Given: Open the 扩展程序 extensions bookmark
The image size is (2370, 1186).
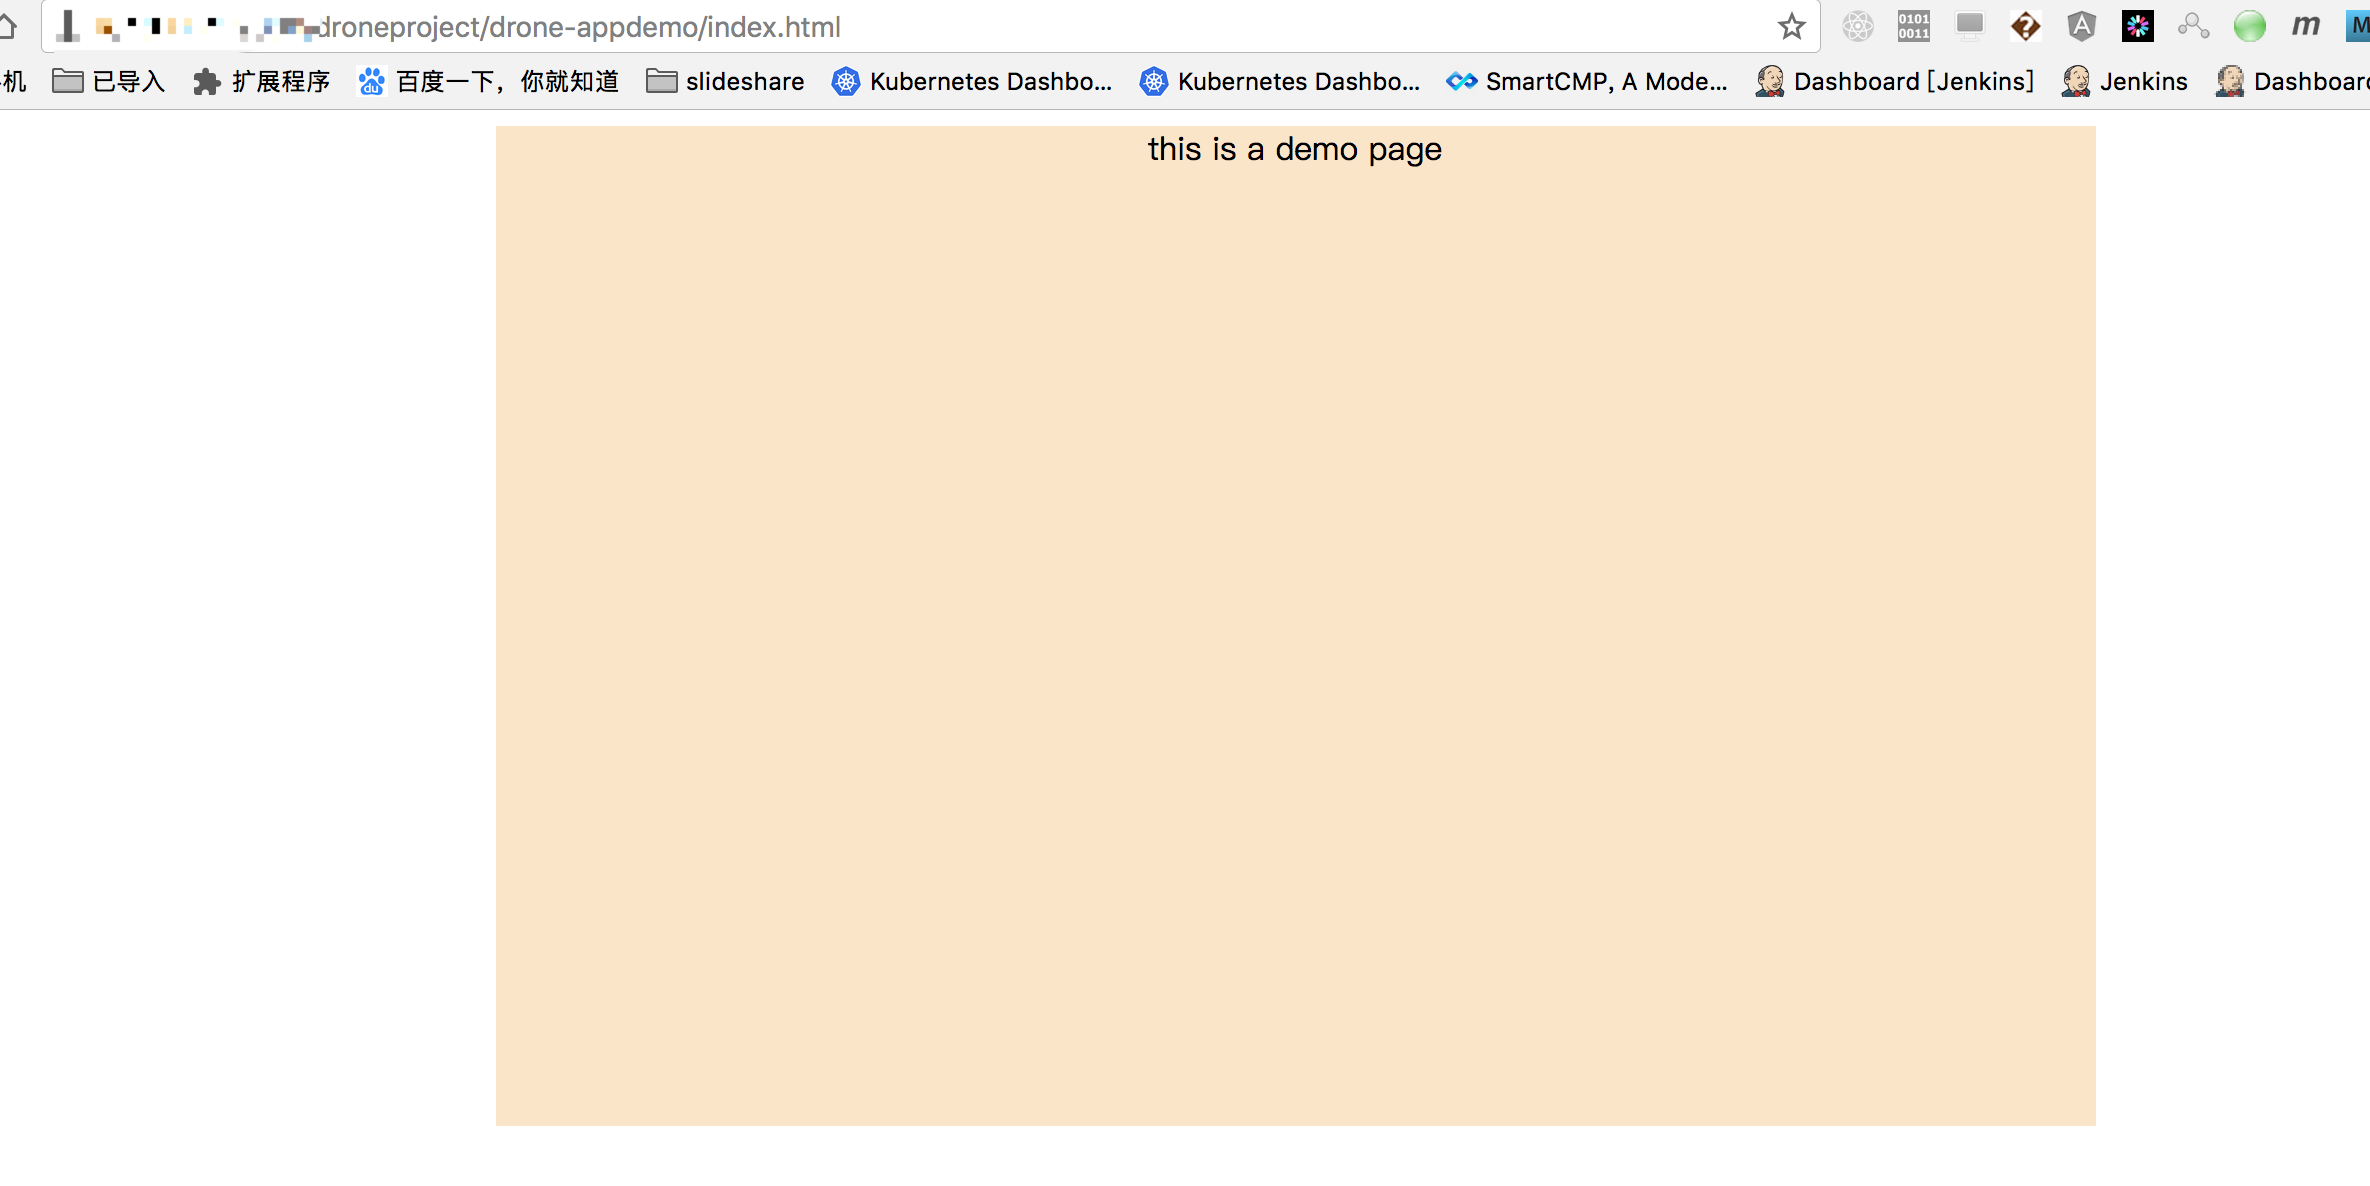Looking at the screenshot, I should 262,82.
